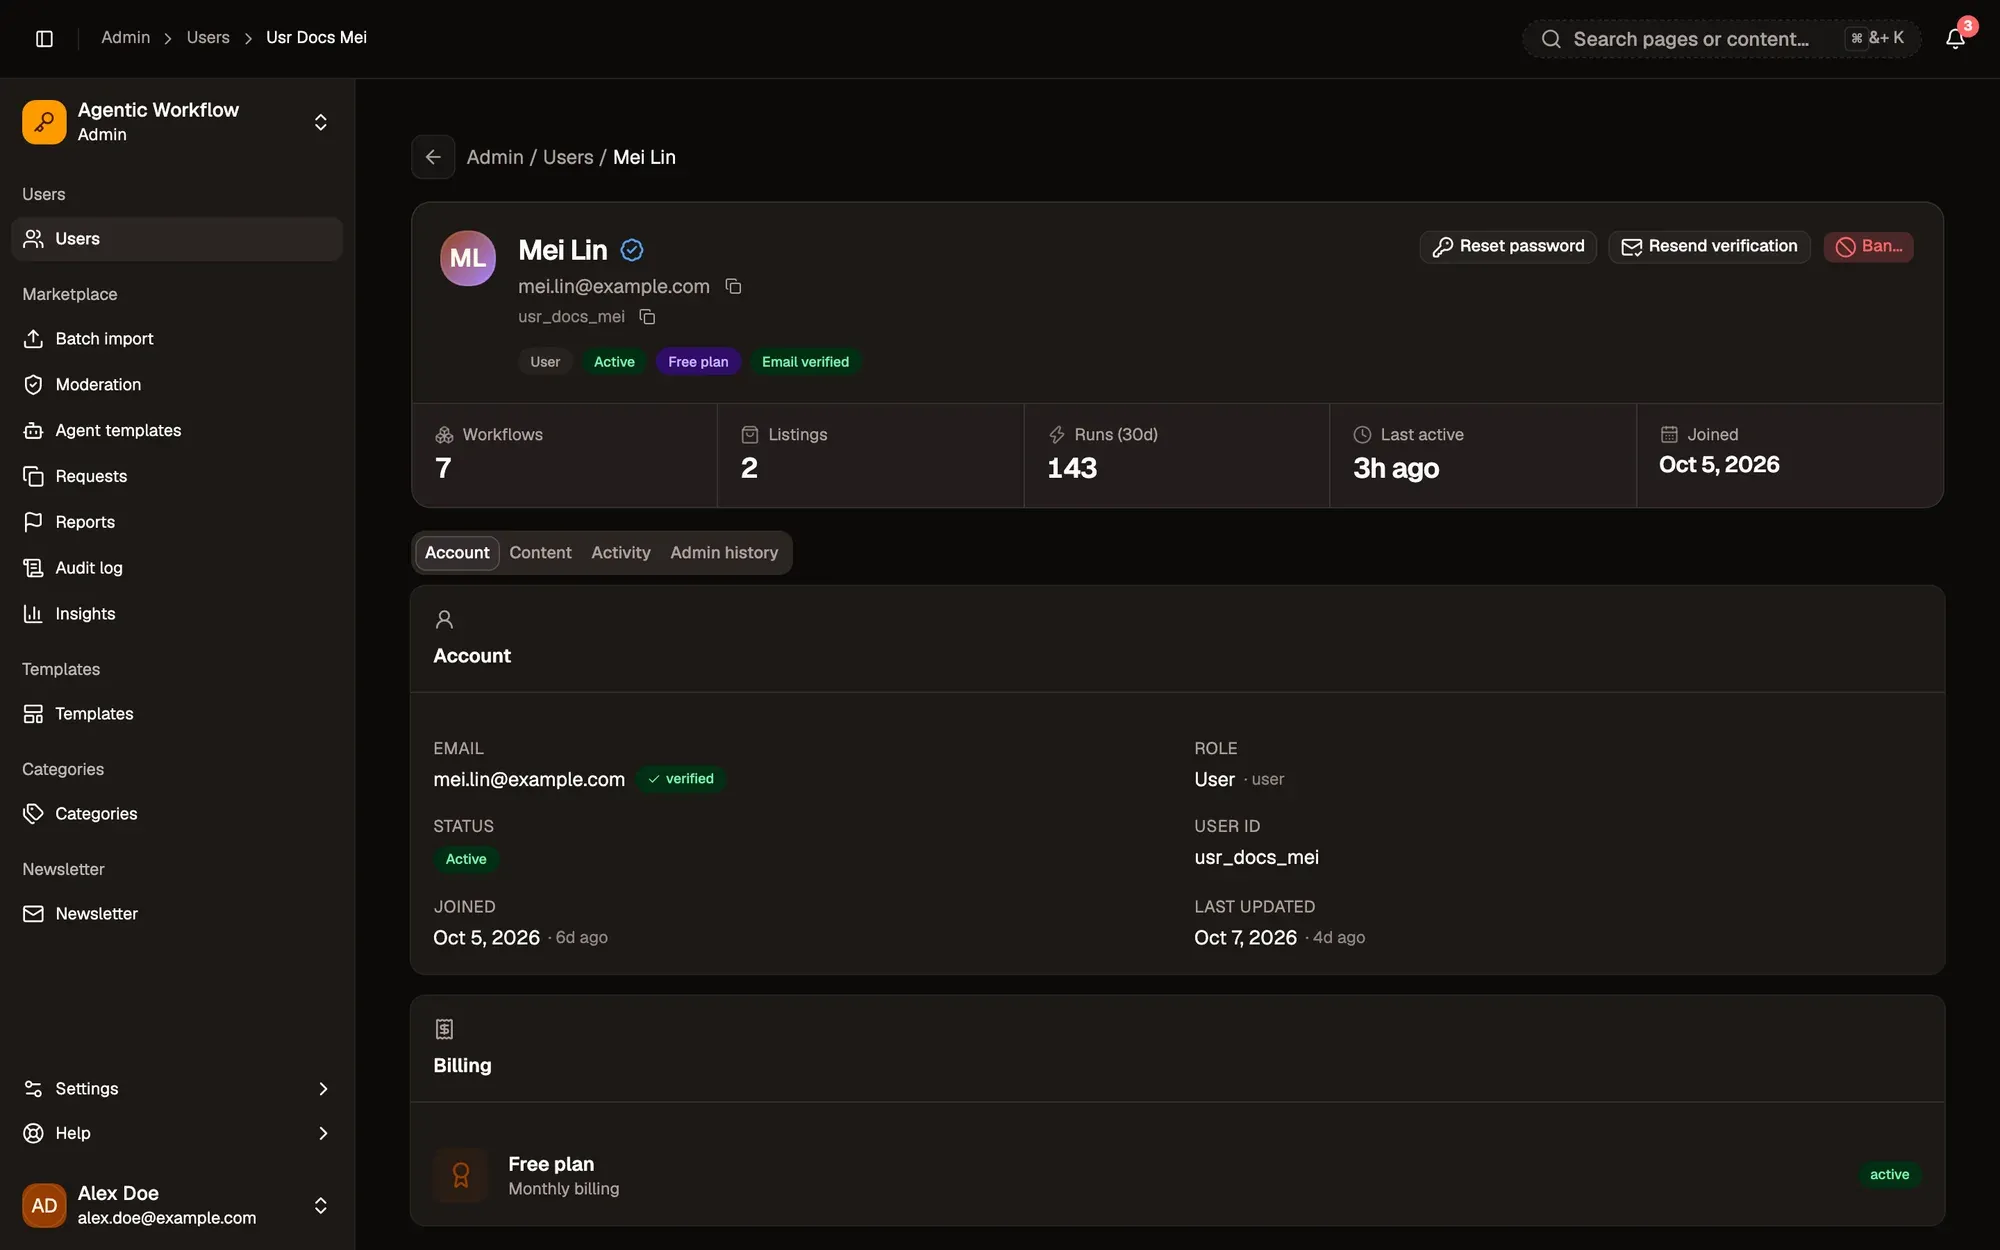Image resolution: width=2000 pixels, height=1250 pixels.
Task: Copy the usr_docs_mei user ID
Action: (647, 317)
